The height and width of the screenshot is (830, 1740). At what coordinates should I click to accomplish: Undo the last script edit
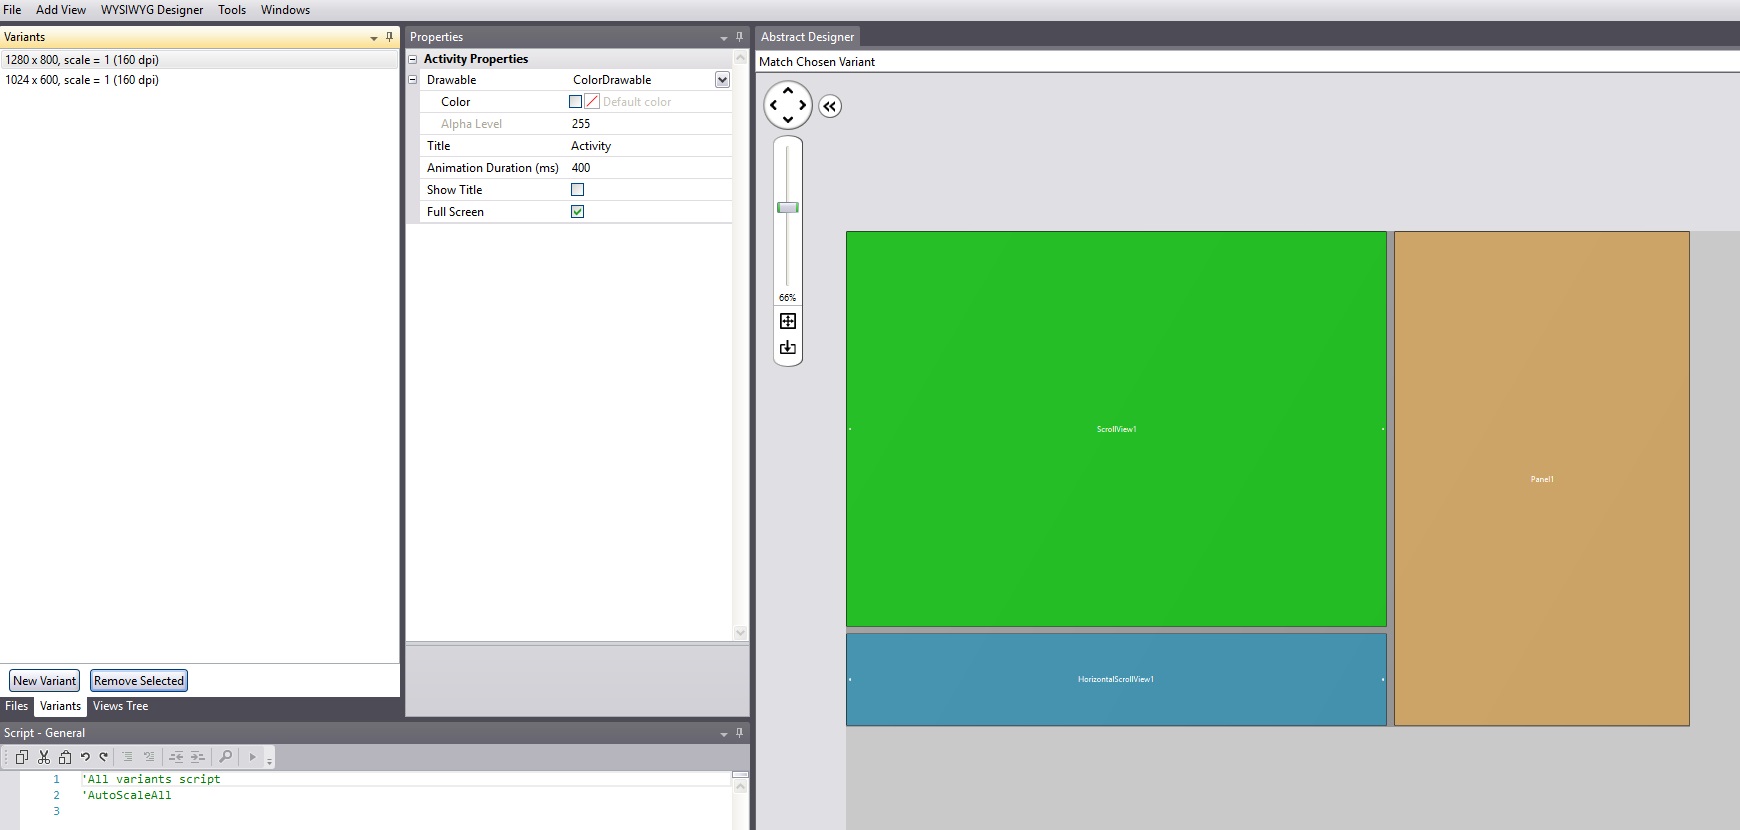[x=86, y=757]
